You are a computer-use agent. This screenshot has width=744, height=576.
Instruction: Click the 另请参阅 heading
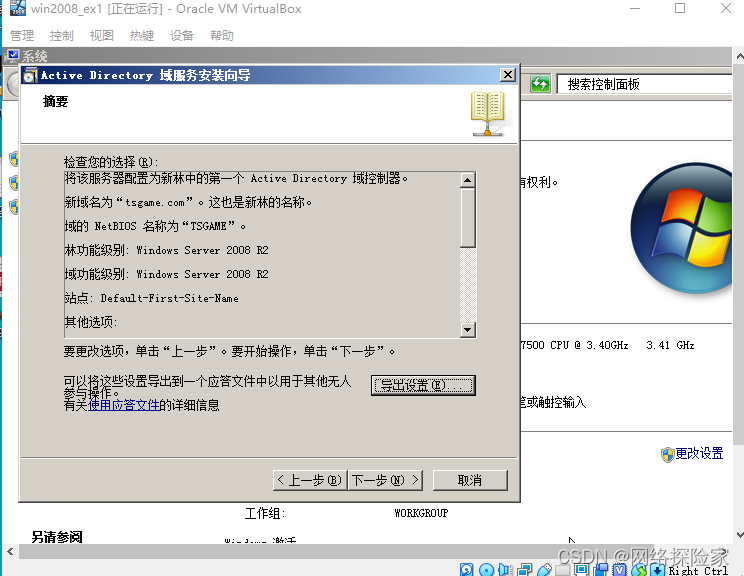pyautogui.click(x=57, y=537)
